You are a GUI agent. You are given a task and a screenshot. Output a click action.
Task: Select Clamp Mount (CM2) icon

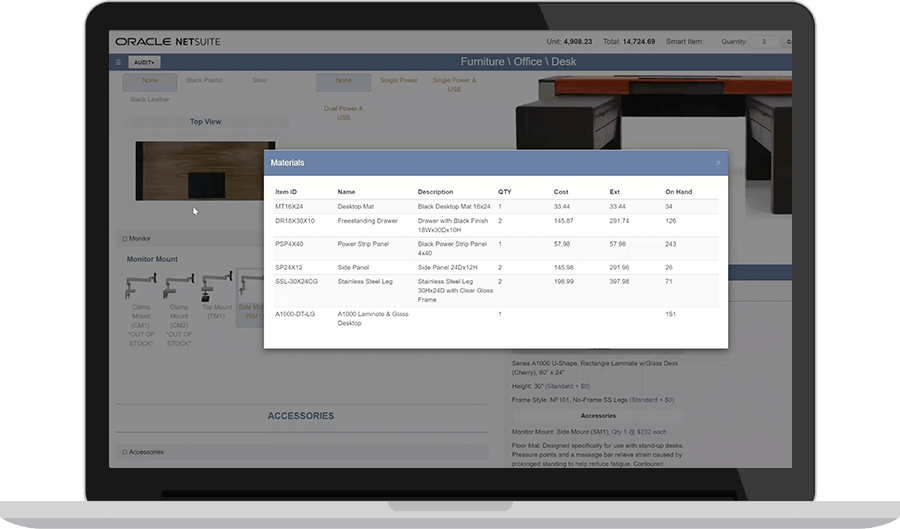pyautogui.click(x=179, y=287)
